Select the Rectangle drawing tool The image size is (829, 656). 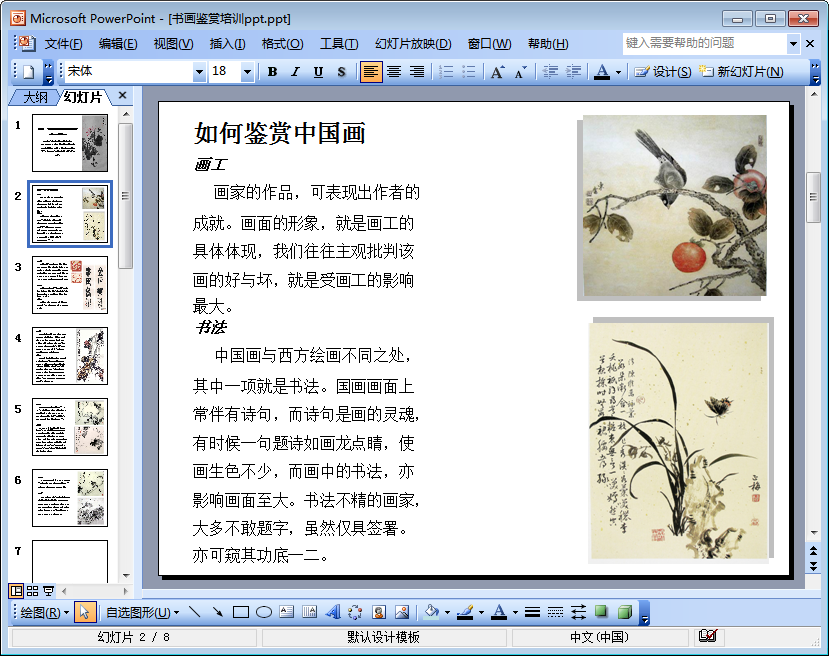241,613
